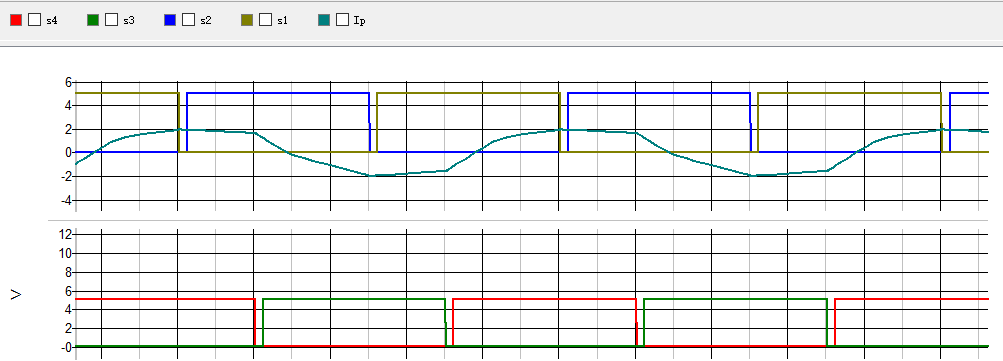Click the 8 tick on lower axis
The height and width of the screenshot is (361, 1003).
(67, 272)
